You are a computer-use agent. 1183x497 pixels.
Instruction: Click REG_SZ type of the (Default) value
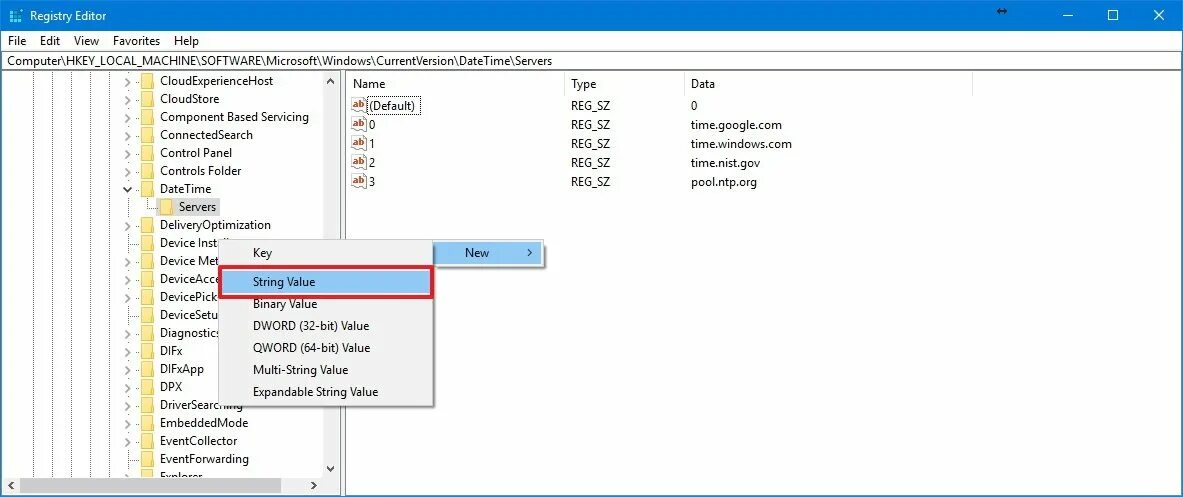pos(590,106)
